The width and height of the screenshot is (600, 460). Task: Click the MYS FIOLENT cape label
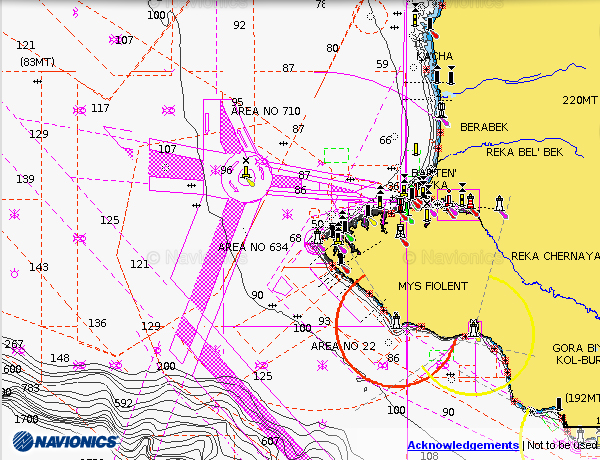[x=433, y=286]
